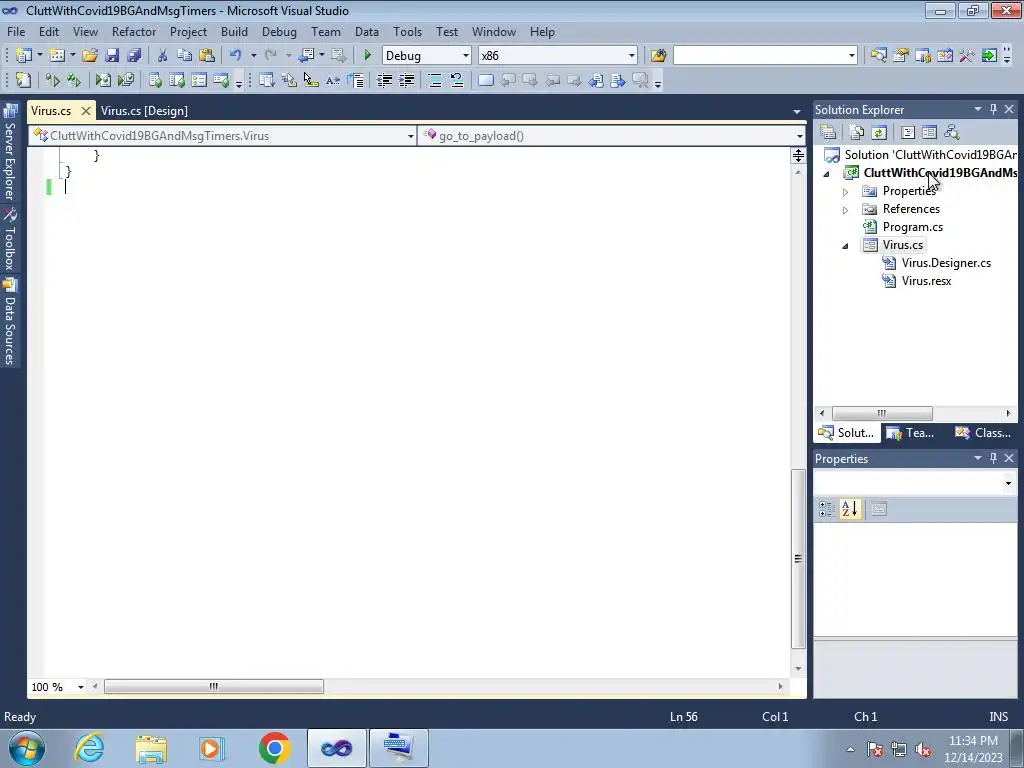The height and width of the screenshot is (768, 1024).
Task: Click the Refresh icon in Solution Explorer
Action: point(879,133)
